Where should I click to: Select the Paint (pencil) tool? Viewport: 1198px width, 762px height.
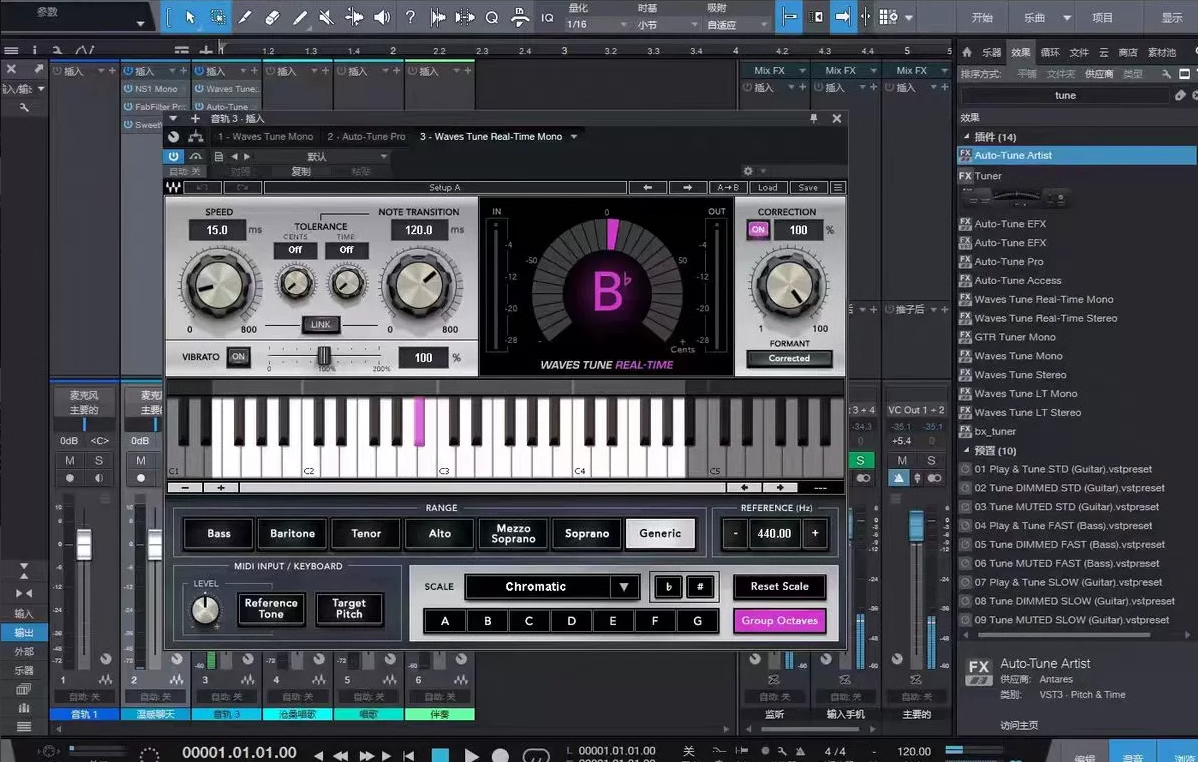(300, 17)
